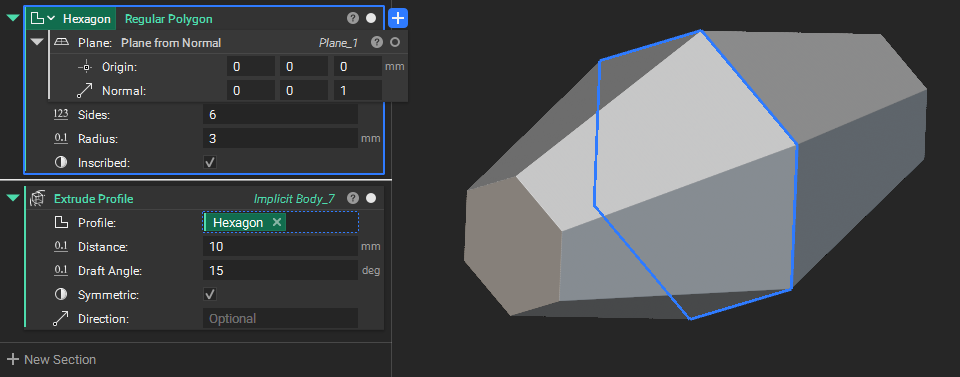Open help for Hexagon block
Image resolution: width=960 pixels, height=377 pixels.
pyautogui.click(x=353, y=18)
